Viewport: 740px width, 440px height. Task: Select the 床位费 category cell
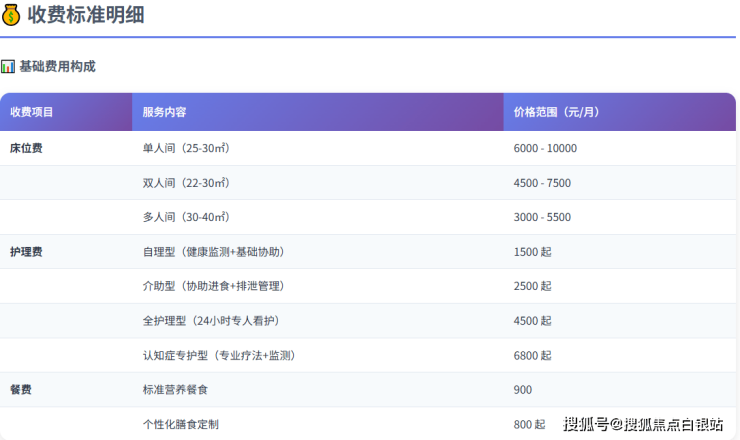click(26, 148)
